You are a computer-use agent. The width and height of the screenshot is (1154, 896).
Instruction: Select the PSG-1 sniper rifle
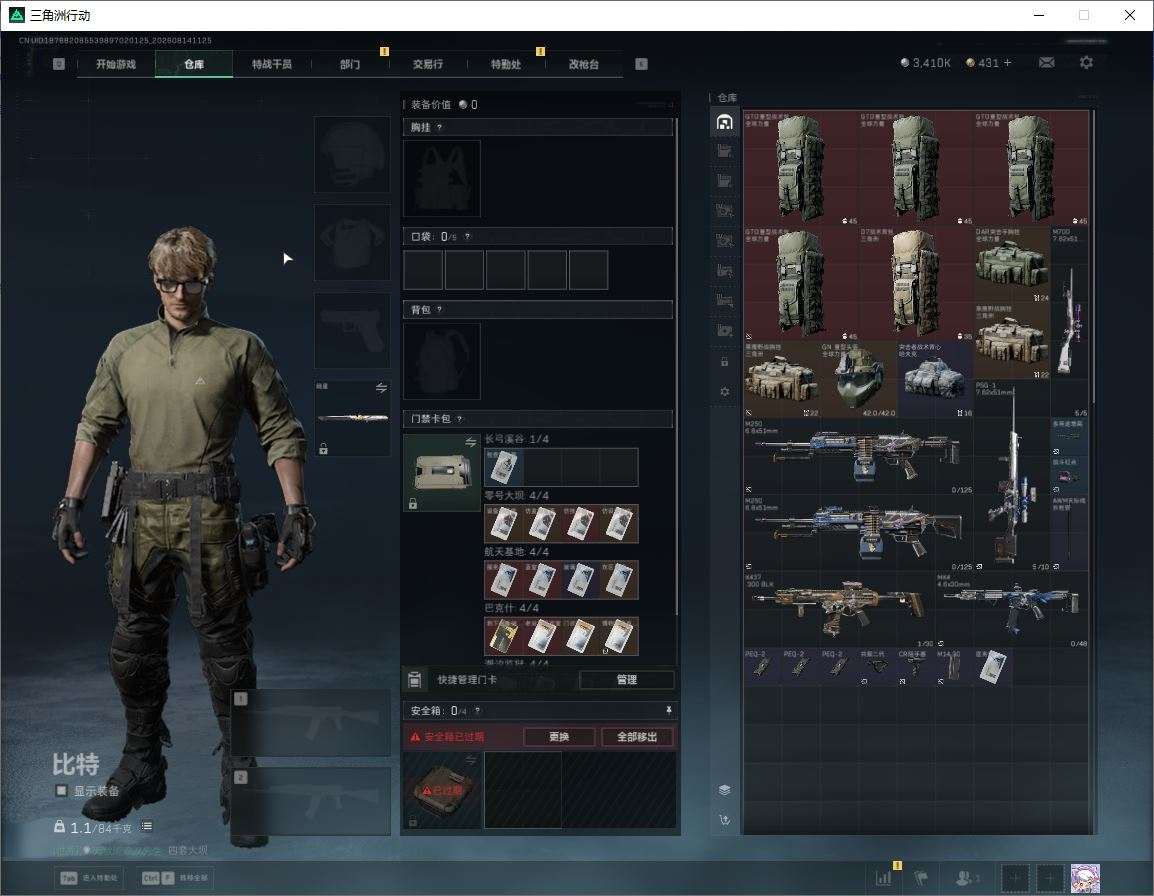point(1011,475)
